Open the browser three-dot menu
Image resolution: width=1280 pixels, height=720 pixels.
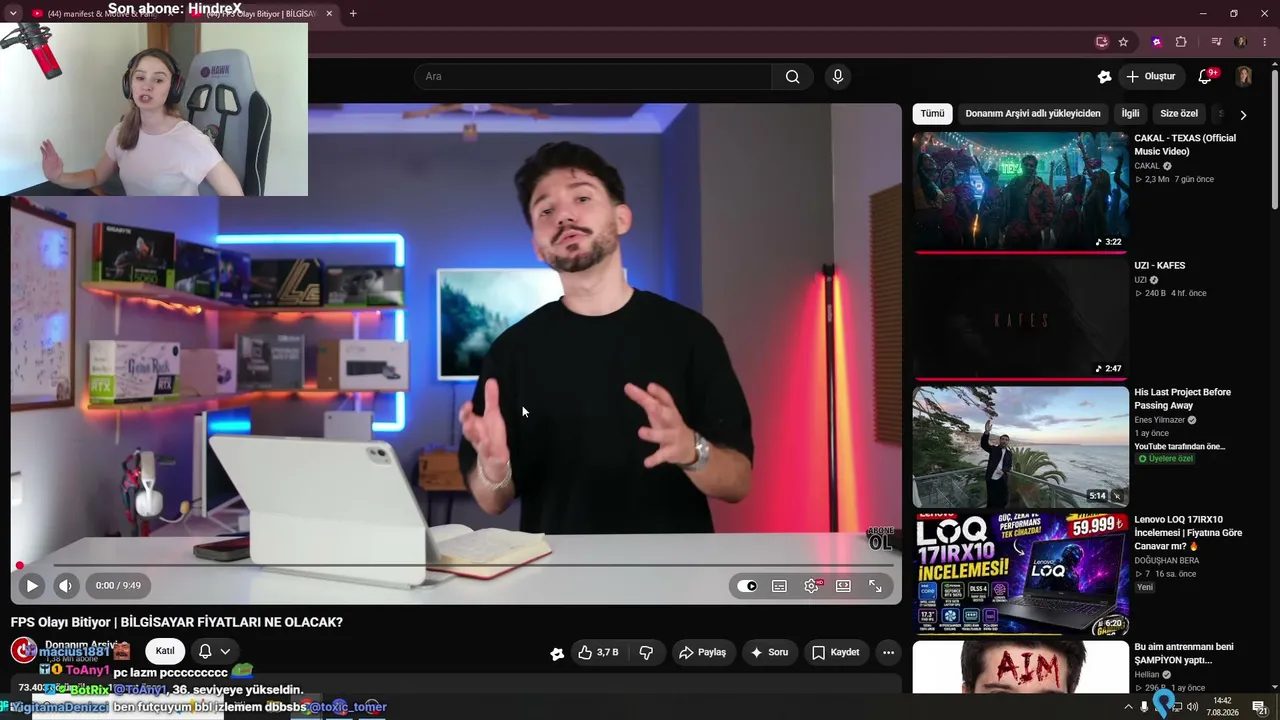[1265, 42]
